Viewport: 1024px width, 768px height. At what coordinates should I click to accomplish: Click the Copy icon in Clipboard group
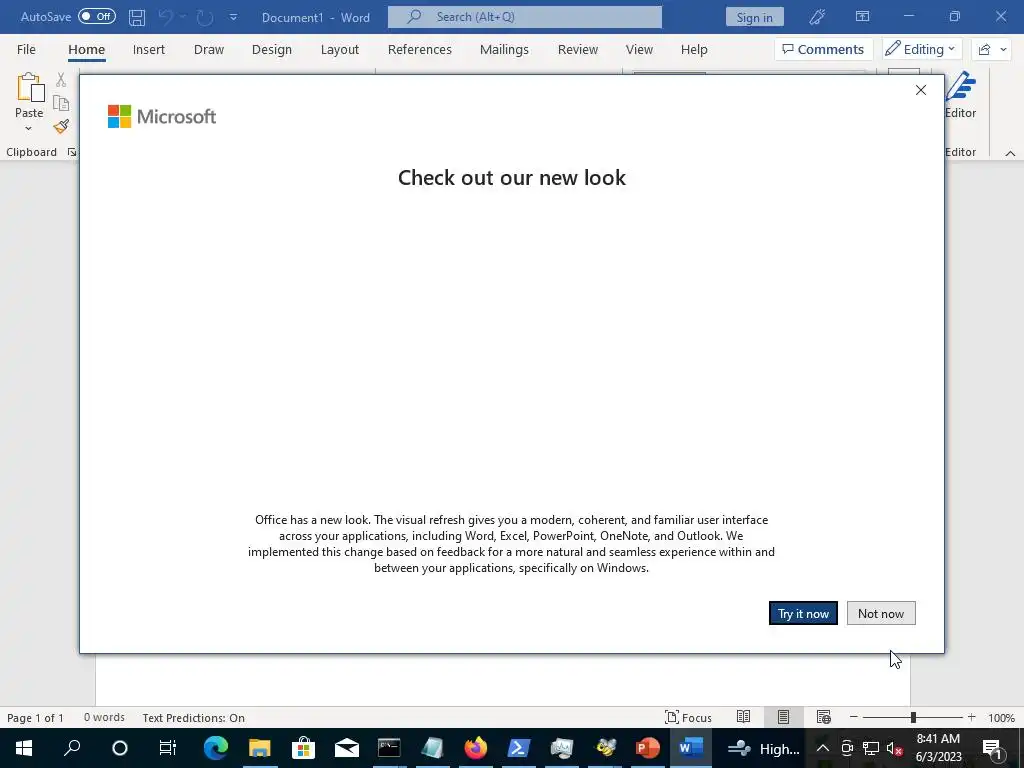coord(61,103)
